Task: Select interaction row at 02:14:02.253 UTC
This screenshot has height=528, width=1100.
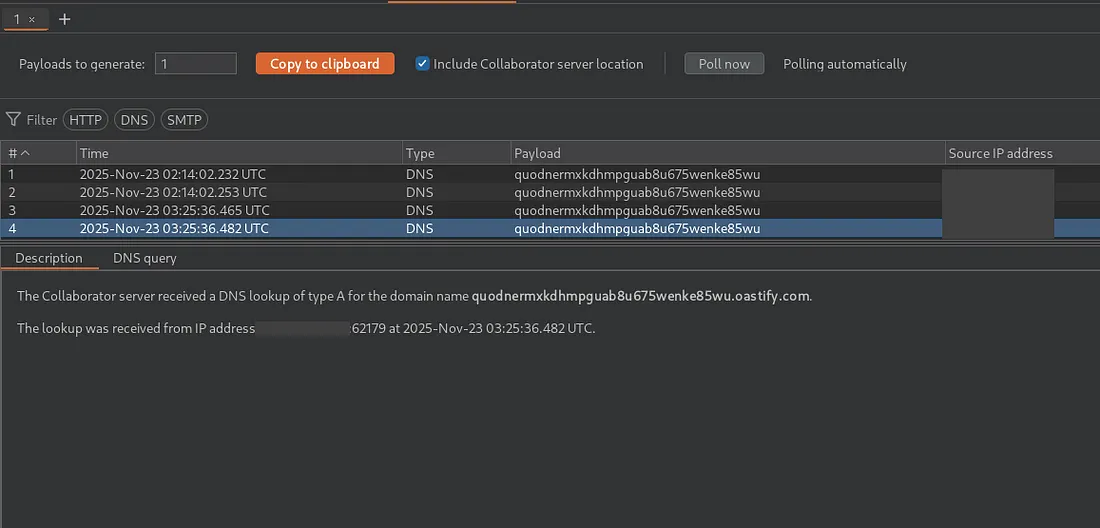Action: coord(550,192)
